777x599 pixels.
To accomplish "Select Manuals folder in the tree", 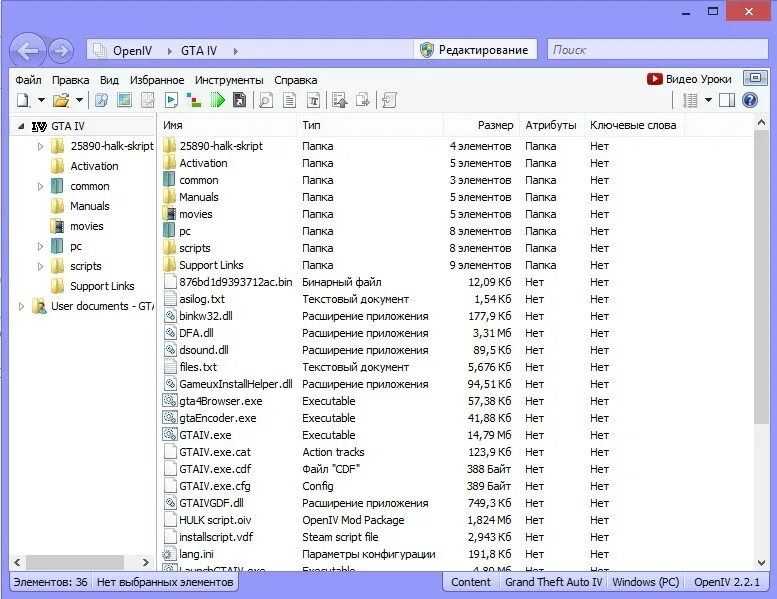I will [x=90, y=206].
